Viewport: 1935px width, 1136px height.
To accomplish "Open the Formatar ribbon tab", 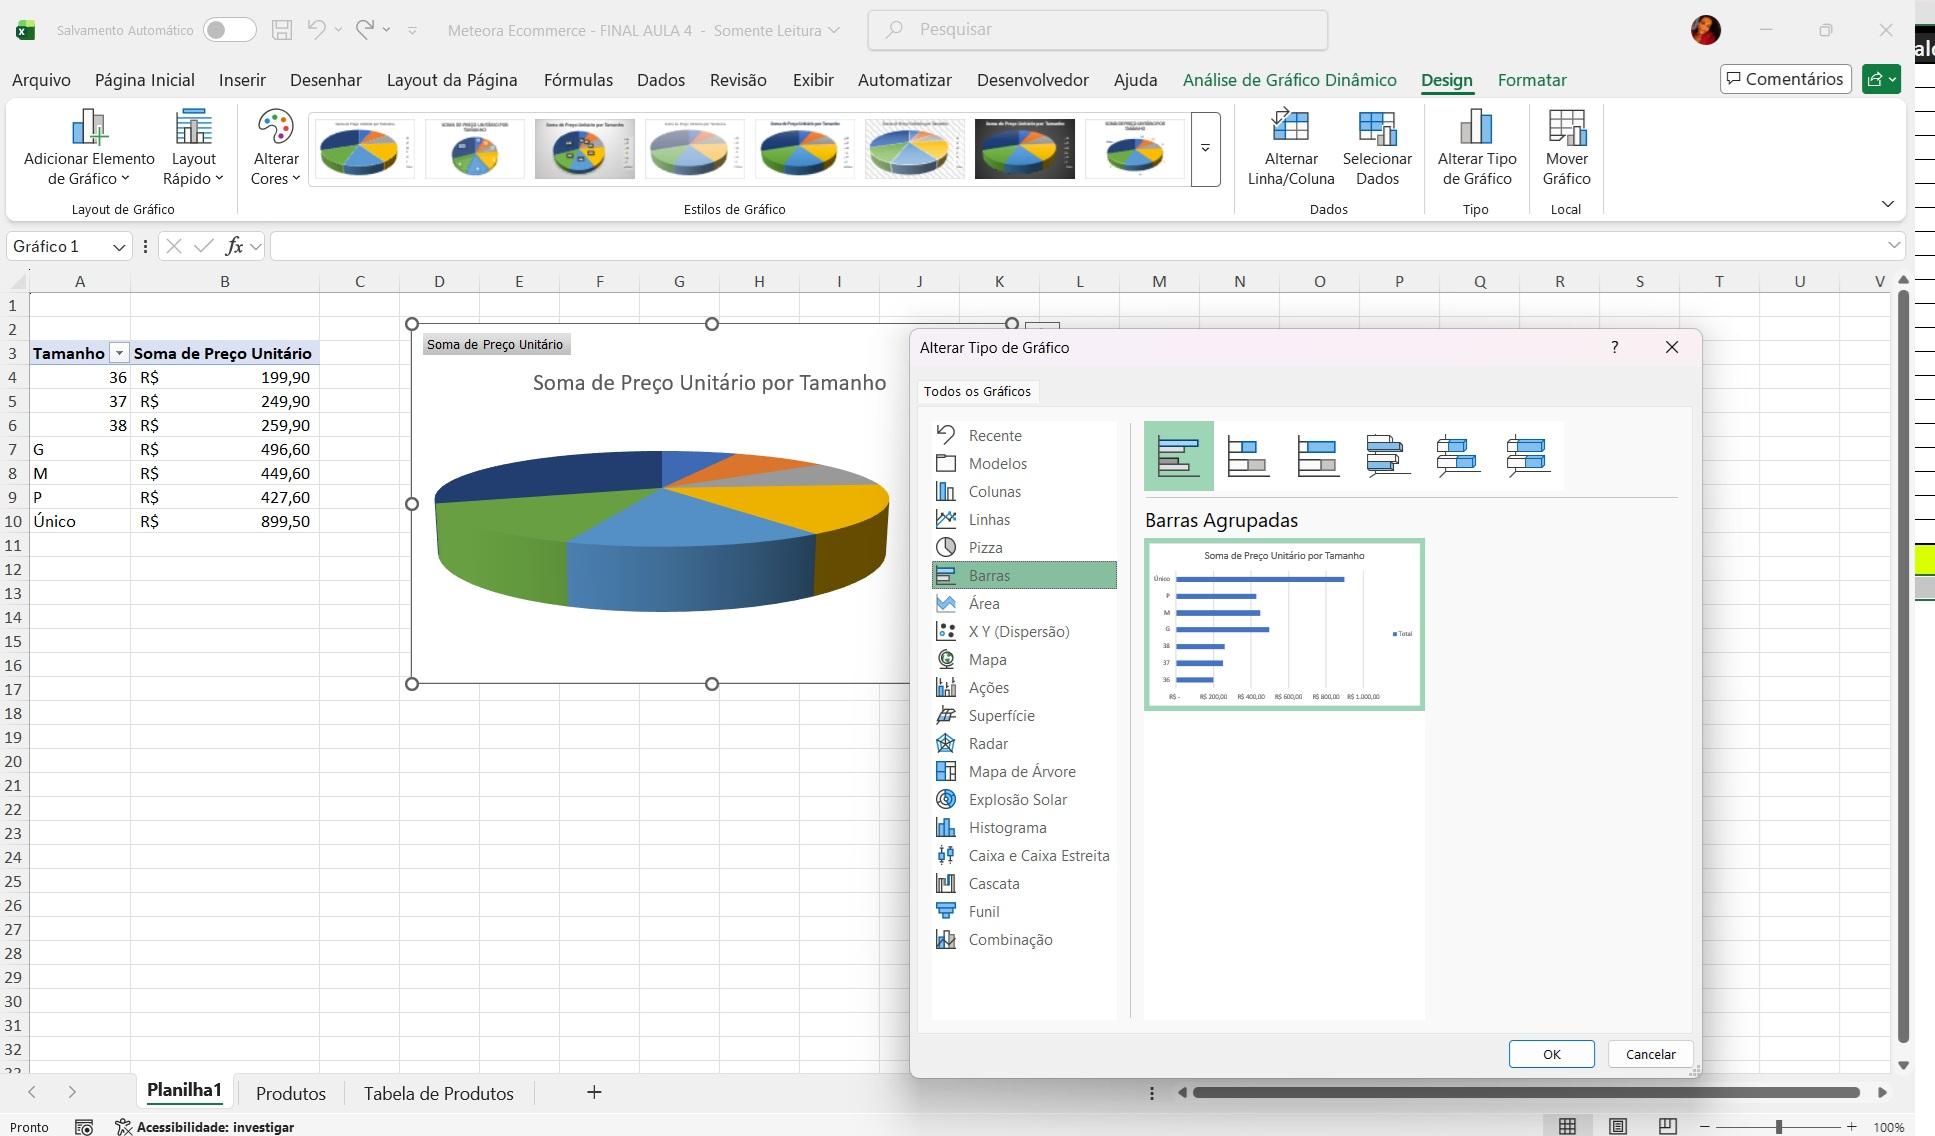I will pyautogui.click(x=1531, y=80).
